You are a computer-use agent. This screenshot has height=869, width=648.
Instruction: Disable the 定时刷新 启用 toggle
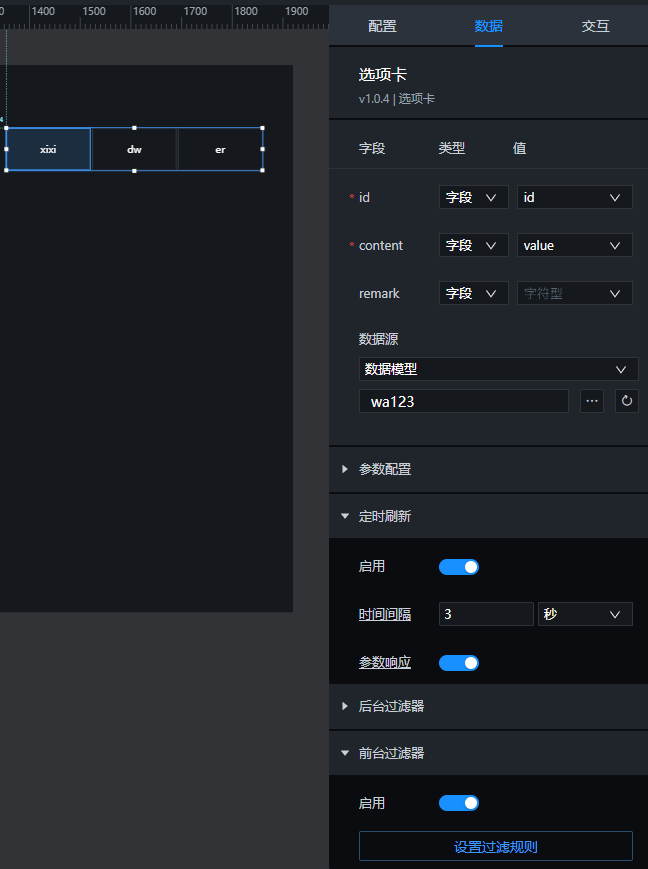pos(459,567)
